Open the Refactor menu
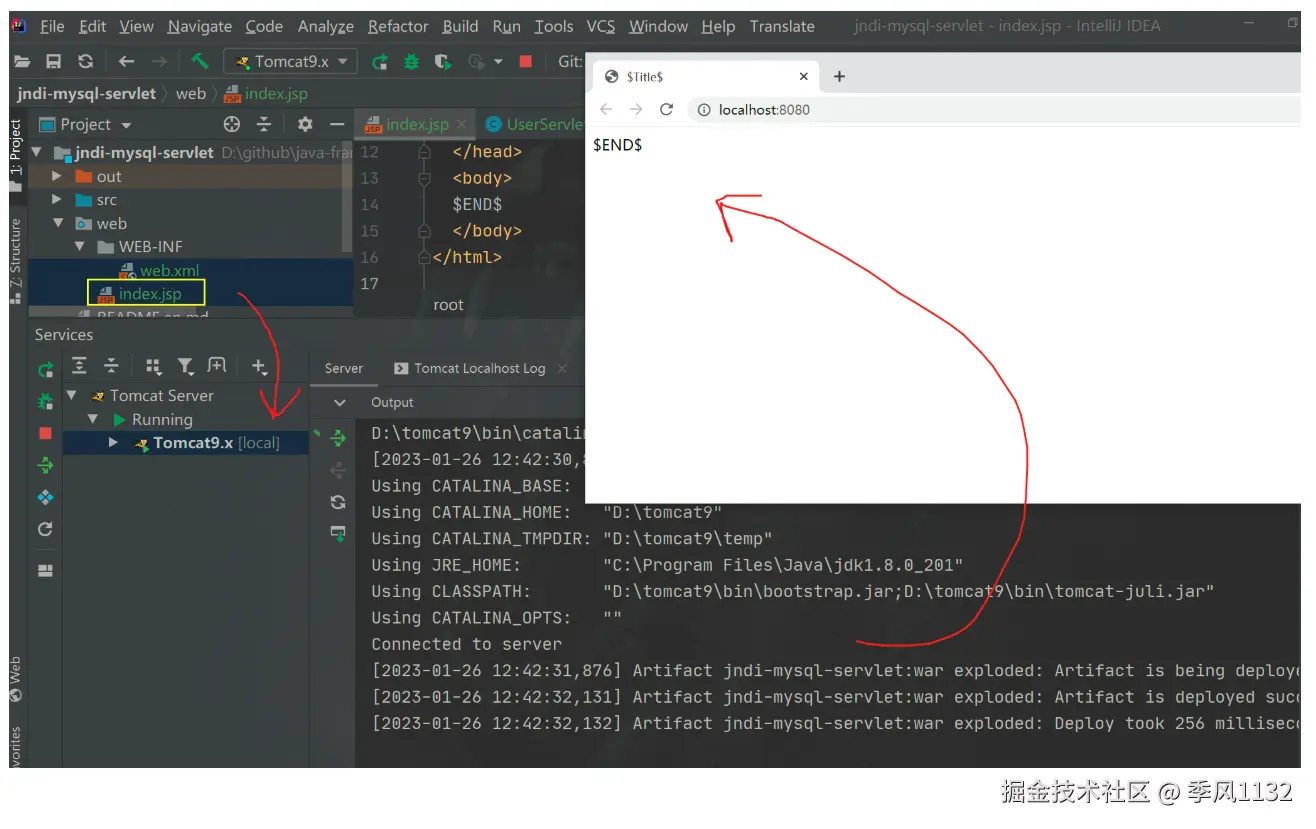The height and width of the screenshot is (829, 1316). [x=398, y=27]
